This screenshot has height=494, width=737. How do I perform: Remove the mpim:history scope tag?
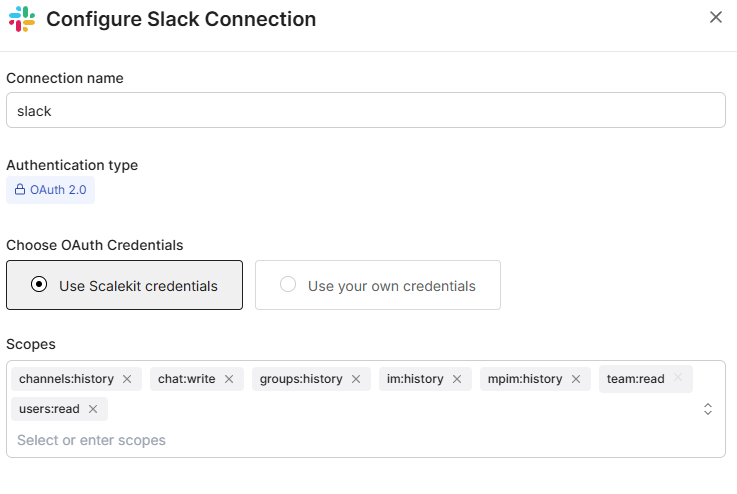[x=576, y=379]
